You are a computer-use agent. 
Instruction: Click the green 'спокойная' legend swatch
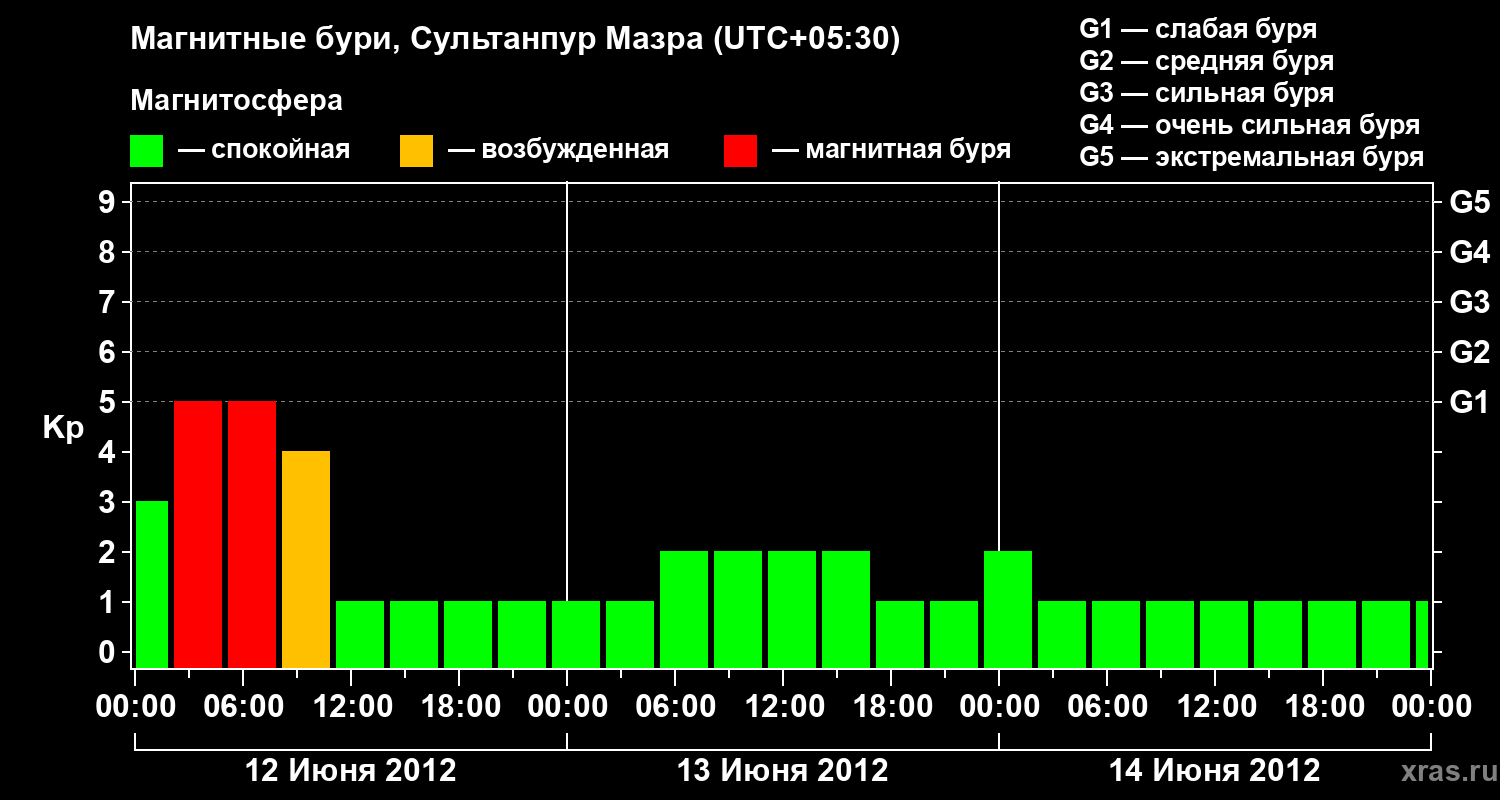click(x=146, y=151)
